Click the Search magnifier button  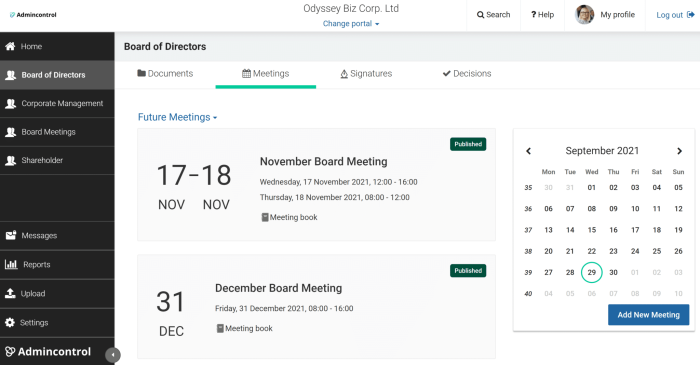tap(493, 15)
